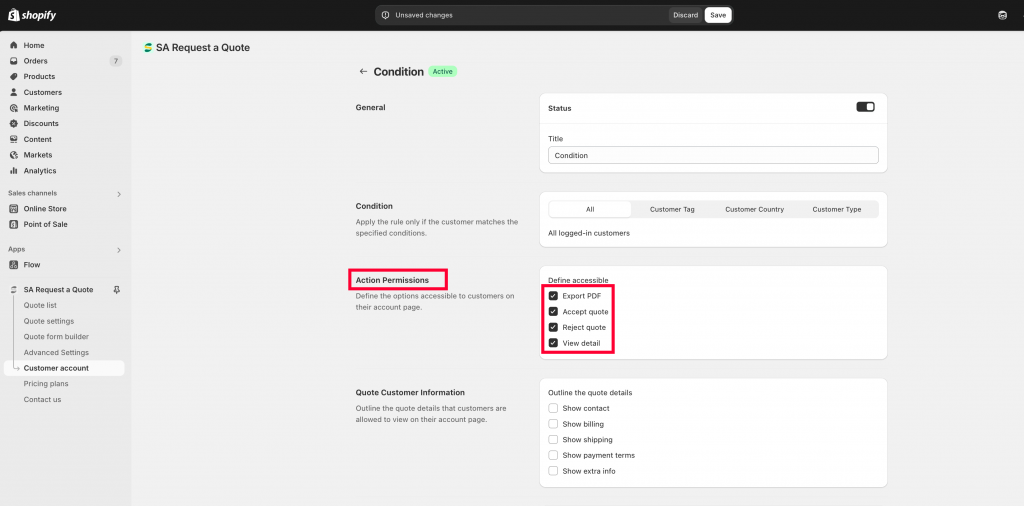This screenshot has width=1024, height=506.
Task: Click the Products tag icon
Action: [x=14, y=76]
